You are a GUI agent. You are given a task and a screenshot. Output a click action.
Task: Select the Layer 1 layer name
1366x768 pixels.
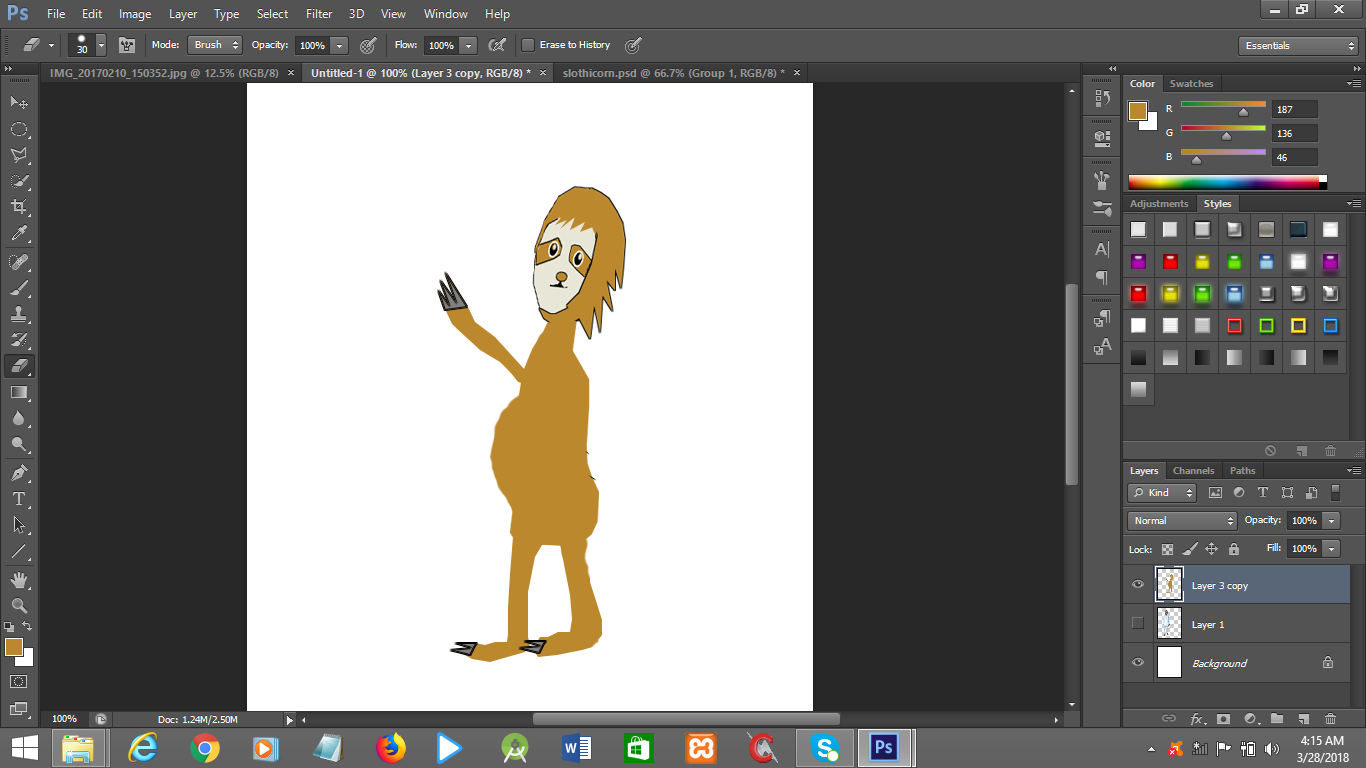tap(1208, 625)
